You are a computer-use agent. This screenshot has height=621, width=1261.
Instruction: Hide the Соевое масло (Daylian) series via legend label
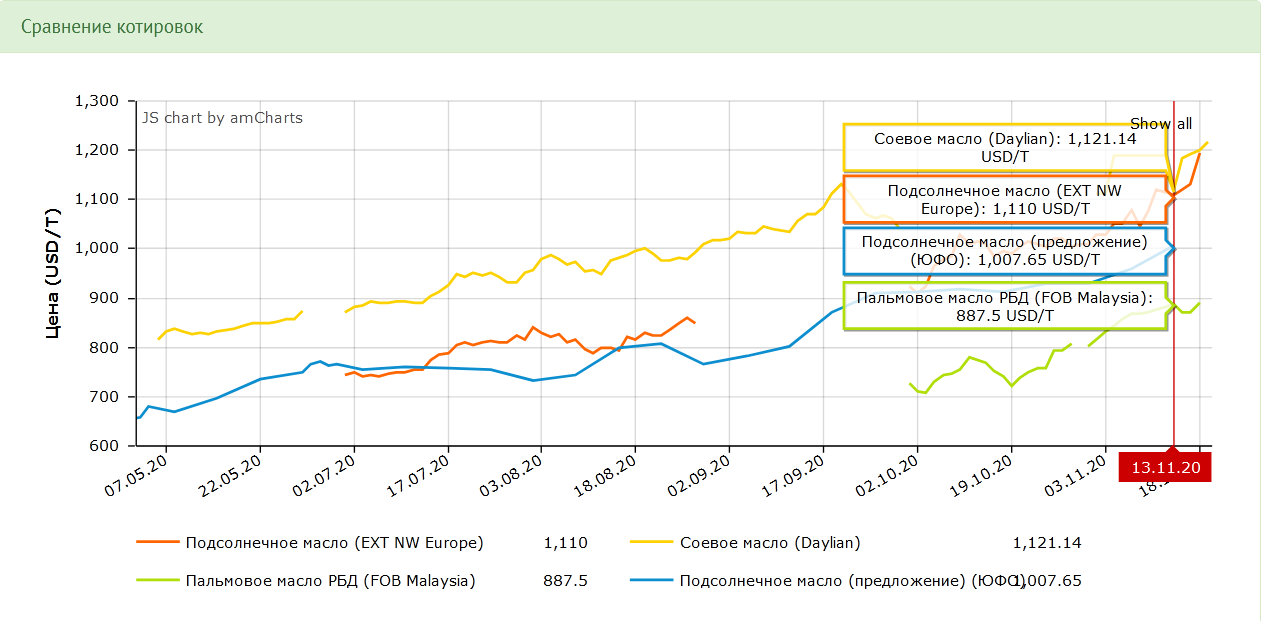point(769,543)
